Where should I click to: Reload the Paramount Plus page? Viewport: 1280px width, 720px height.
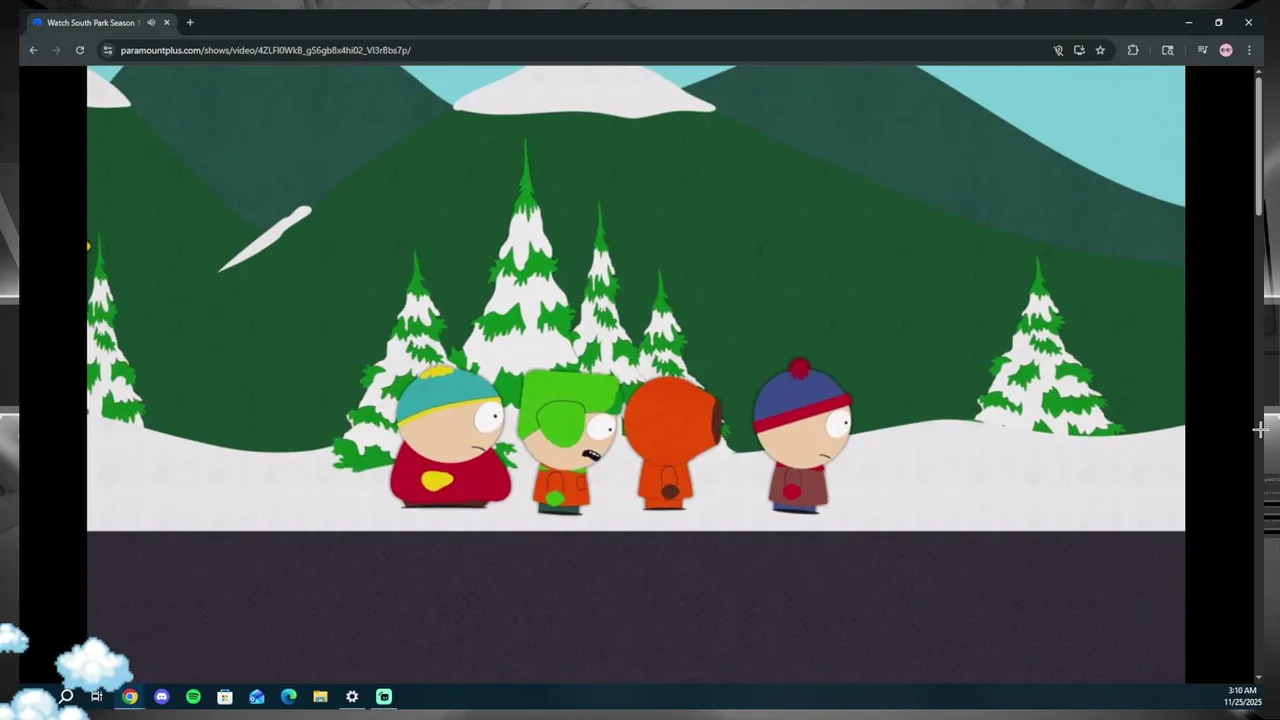(x=80, y=50)
